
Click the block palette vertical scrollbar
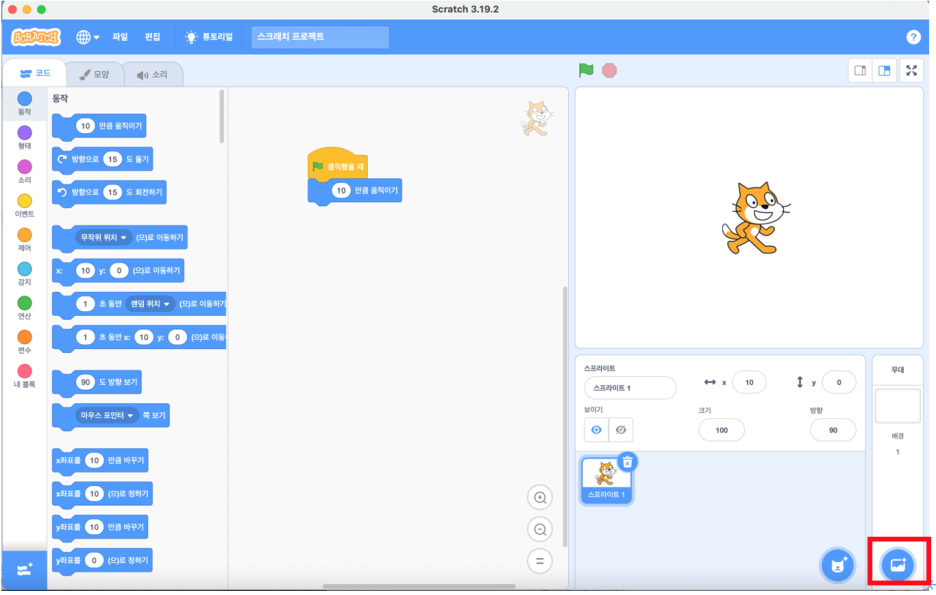pyautogui.click(x=221, y=116)
